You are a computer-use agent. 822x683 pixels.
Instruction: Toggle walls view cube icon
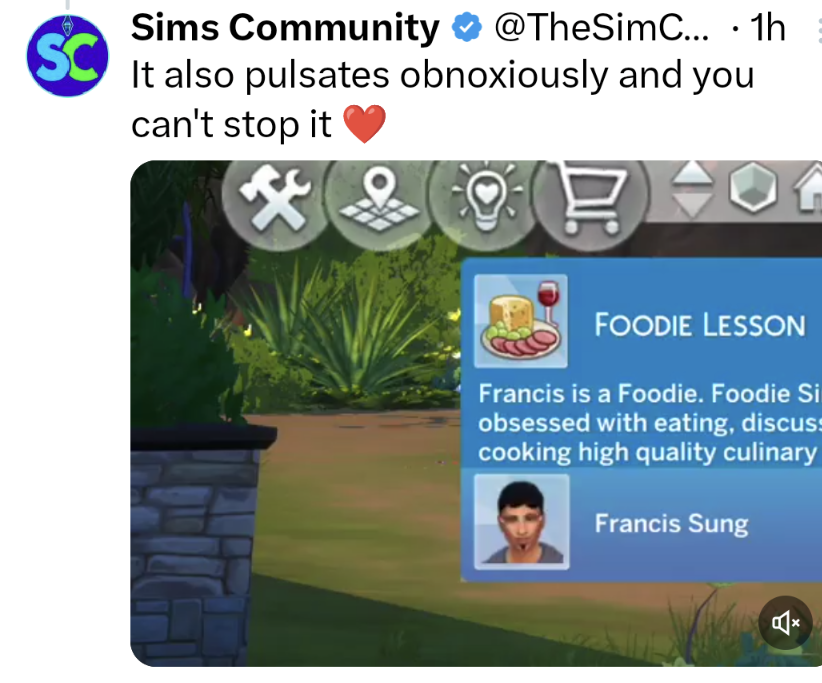(x=753, y=187)
